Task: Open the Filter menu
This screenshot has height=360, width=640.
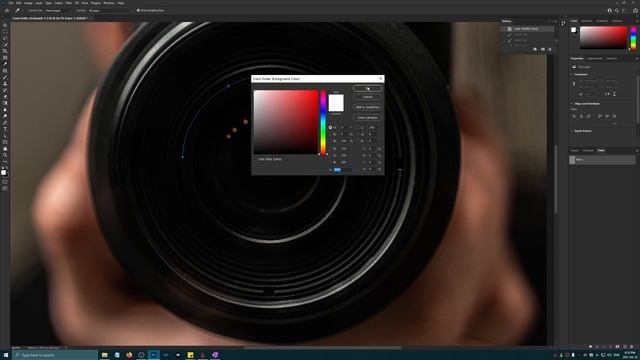Action: click(x=69, y=3)
